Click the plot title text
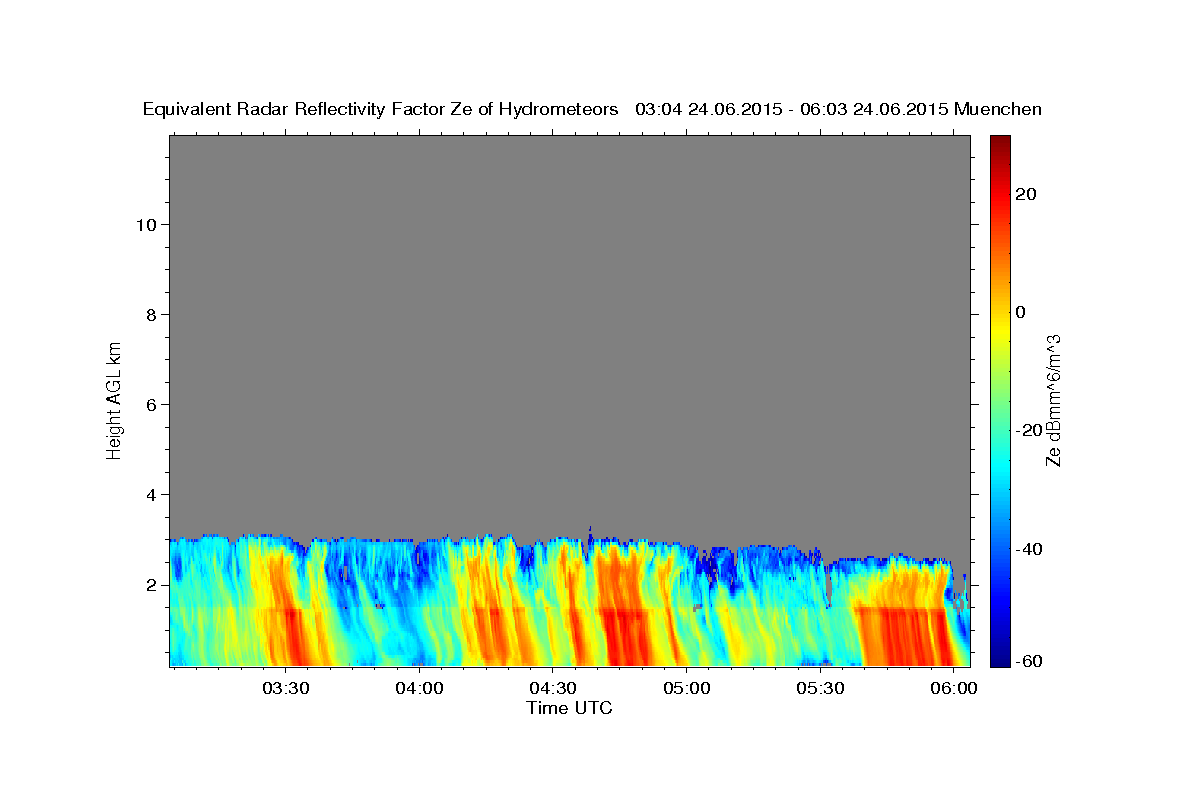Viewport: 1200px width, 800px height. pos(592,109)
